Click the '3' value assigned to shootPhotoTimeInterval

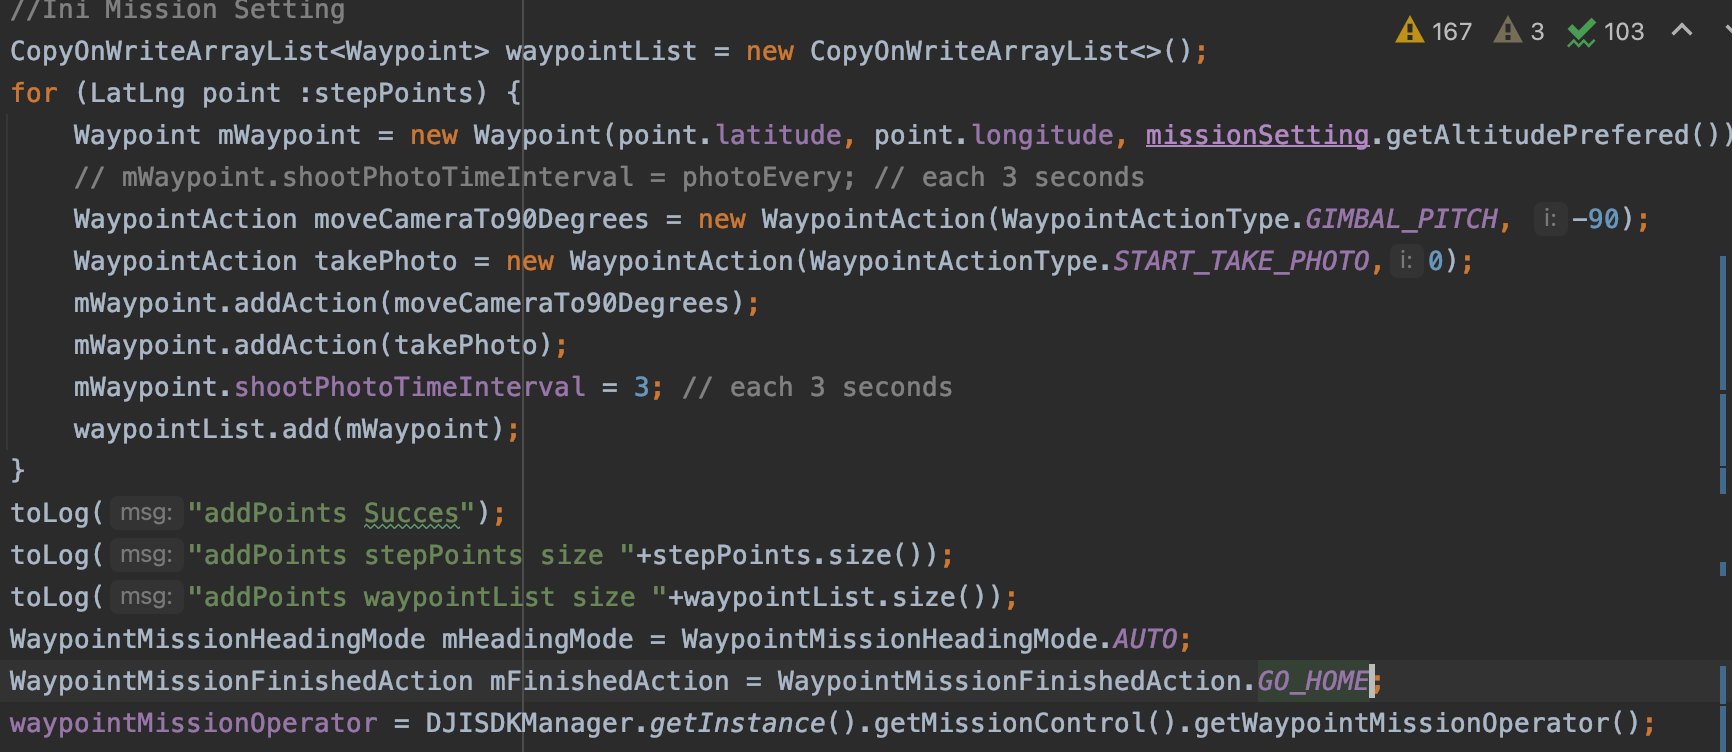point(641,387)
